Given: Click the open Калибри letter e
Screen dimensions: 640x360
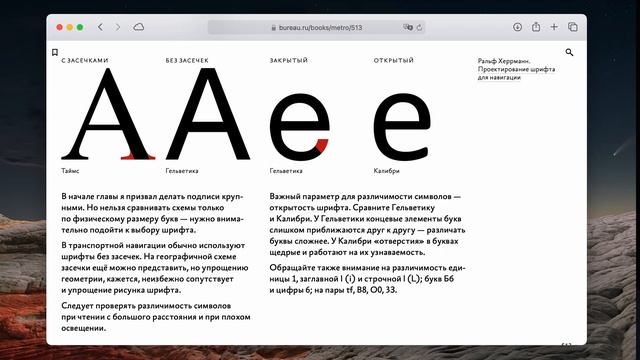Looking at the screenshot, I should point(402,127).
